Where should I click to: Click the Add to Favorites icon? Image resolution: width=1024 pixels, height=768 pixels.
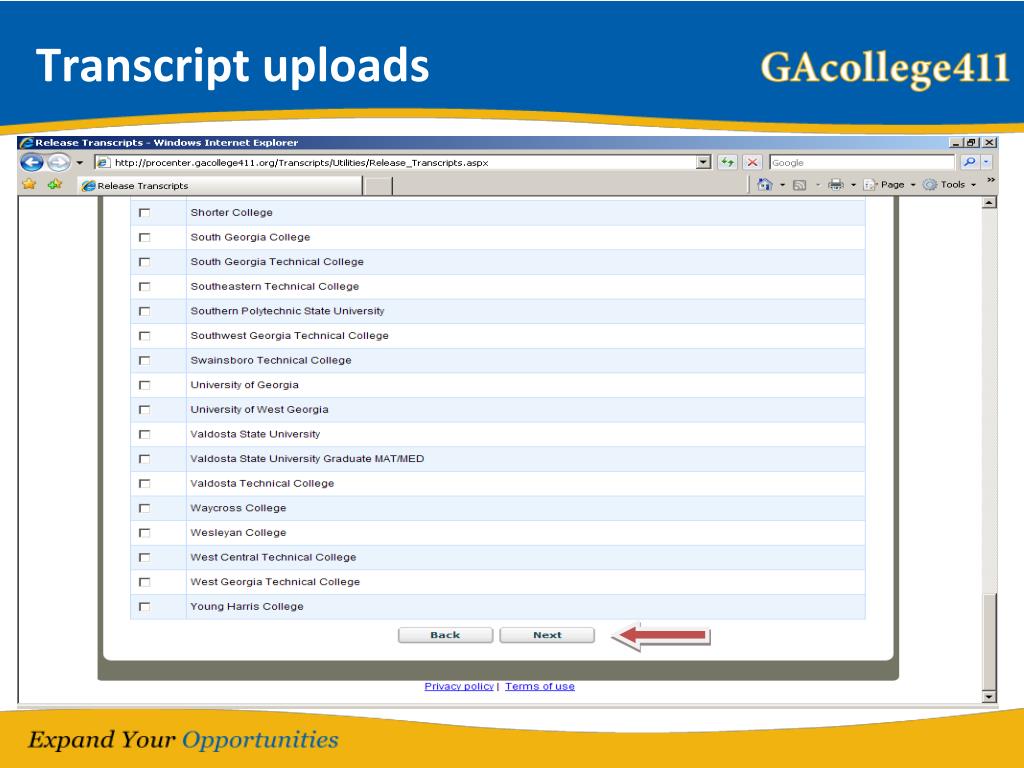point(55,185)
